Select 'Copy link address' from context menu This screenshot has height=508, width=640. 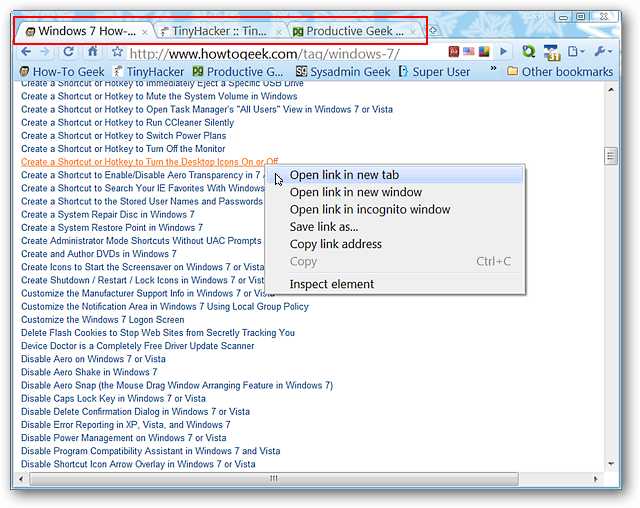coord(335,244)
